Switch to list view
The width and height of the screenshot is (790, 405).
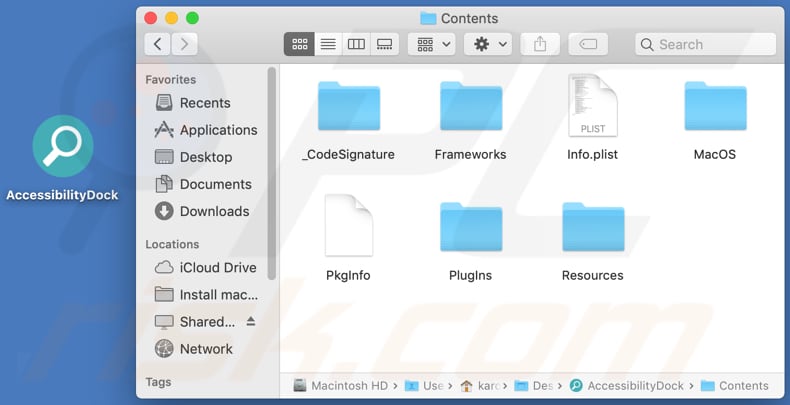coord(328,44)
